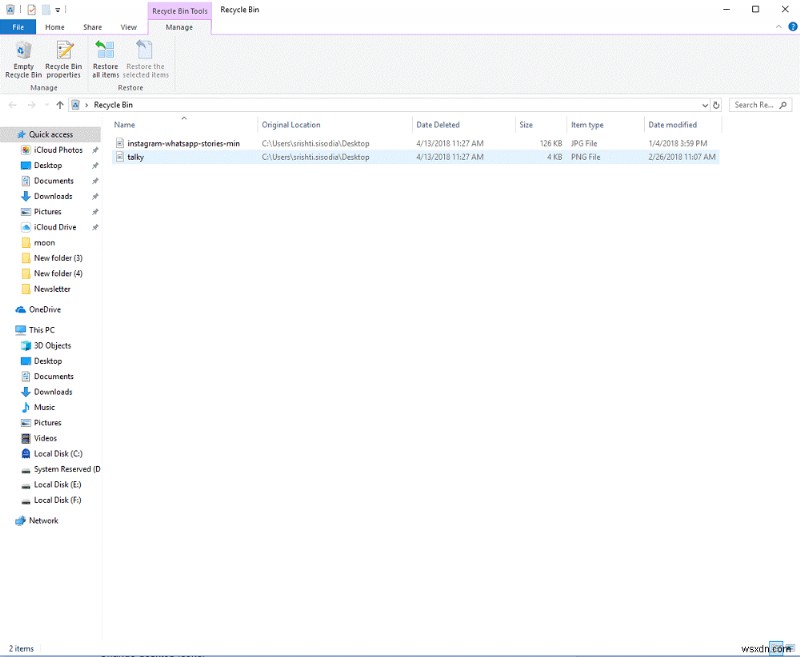Click the Date Deleted column header
This screenshot has width=800, height=657.
(442, 124)
